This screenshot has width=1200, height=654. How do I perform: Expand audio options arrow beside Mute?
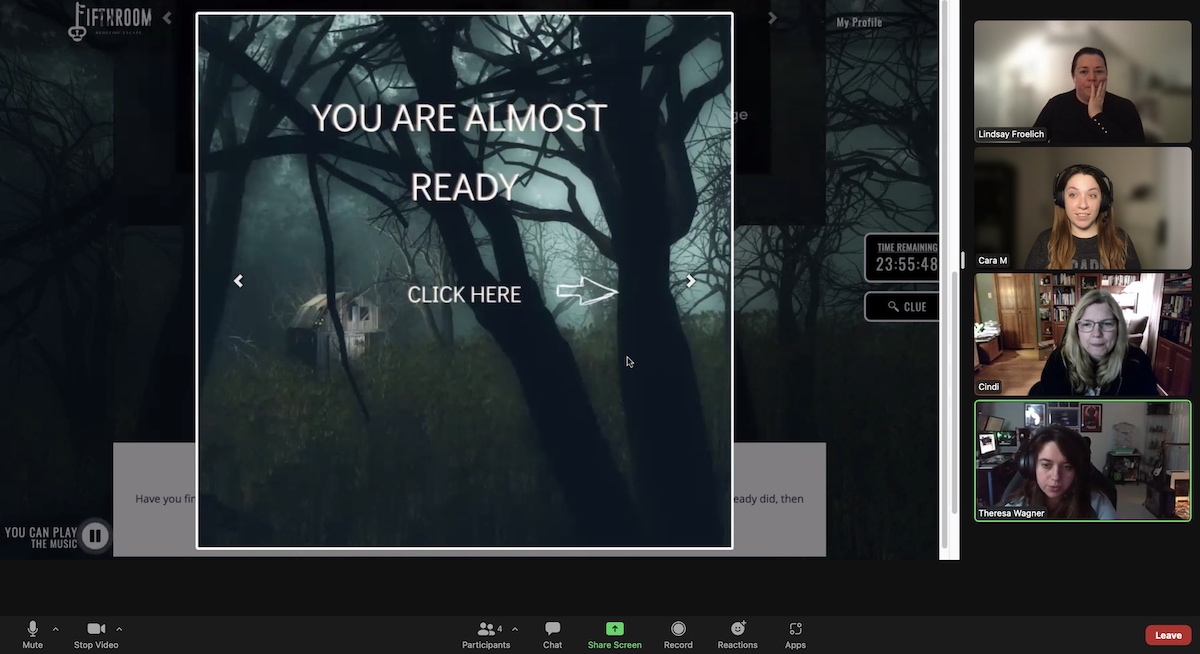55,629
